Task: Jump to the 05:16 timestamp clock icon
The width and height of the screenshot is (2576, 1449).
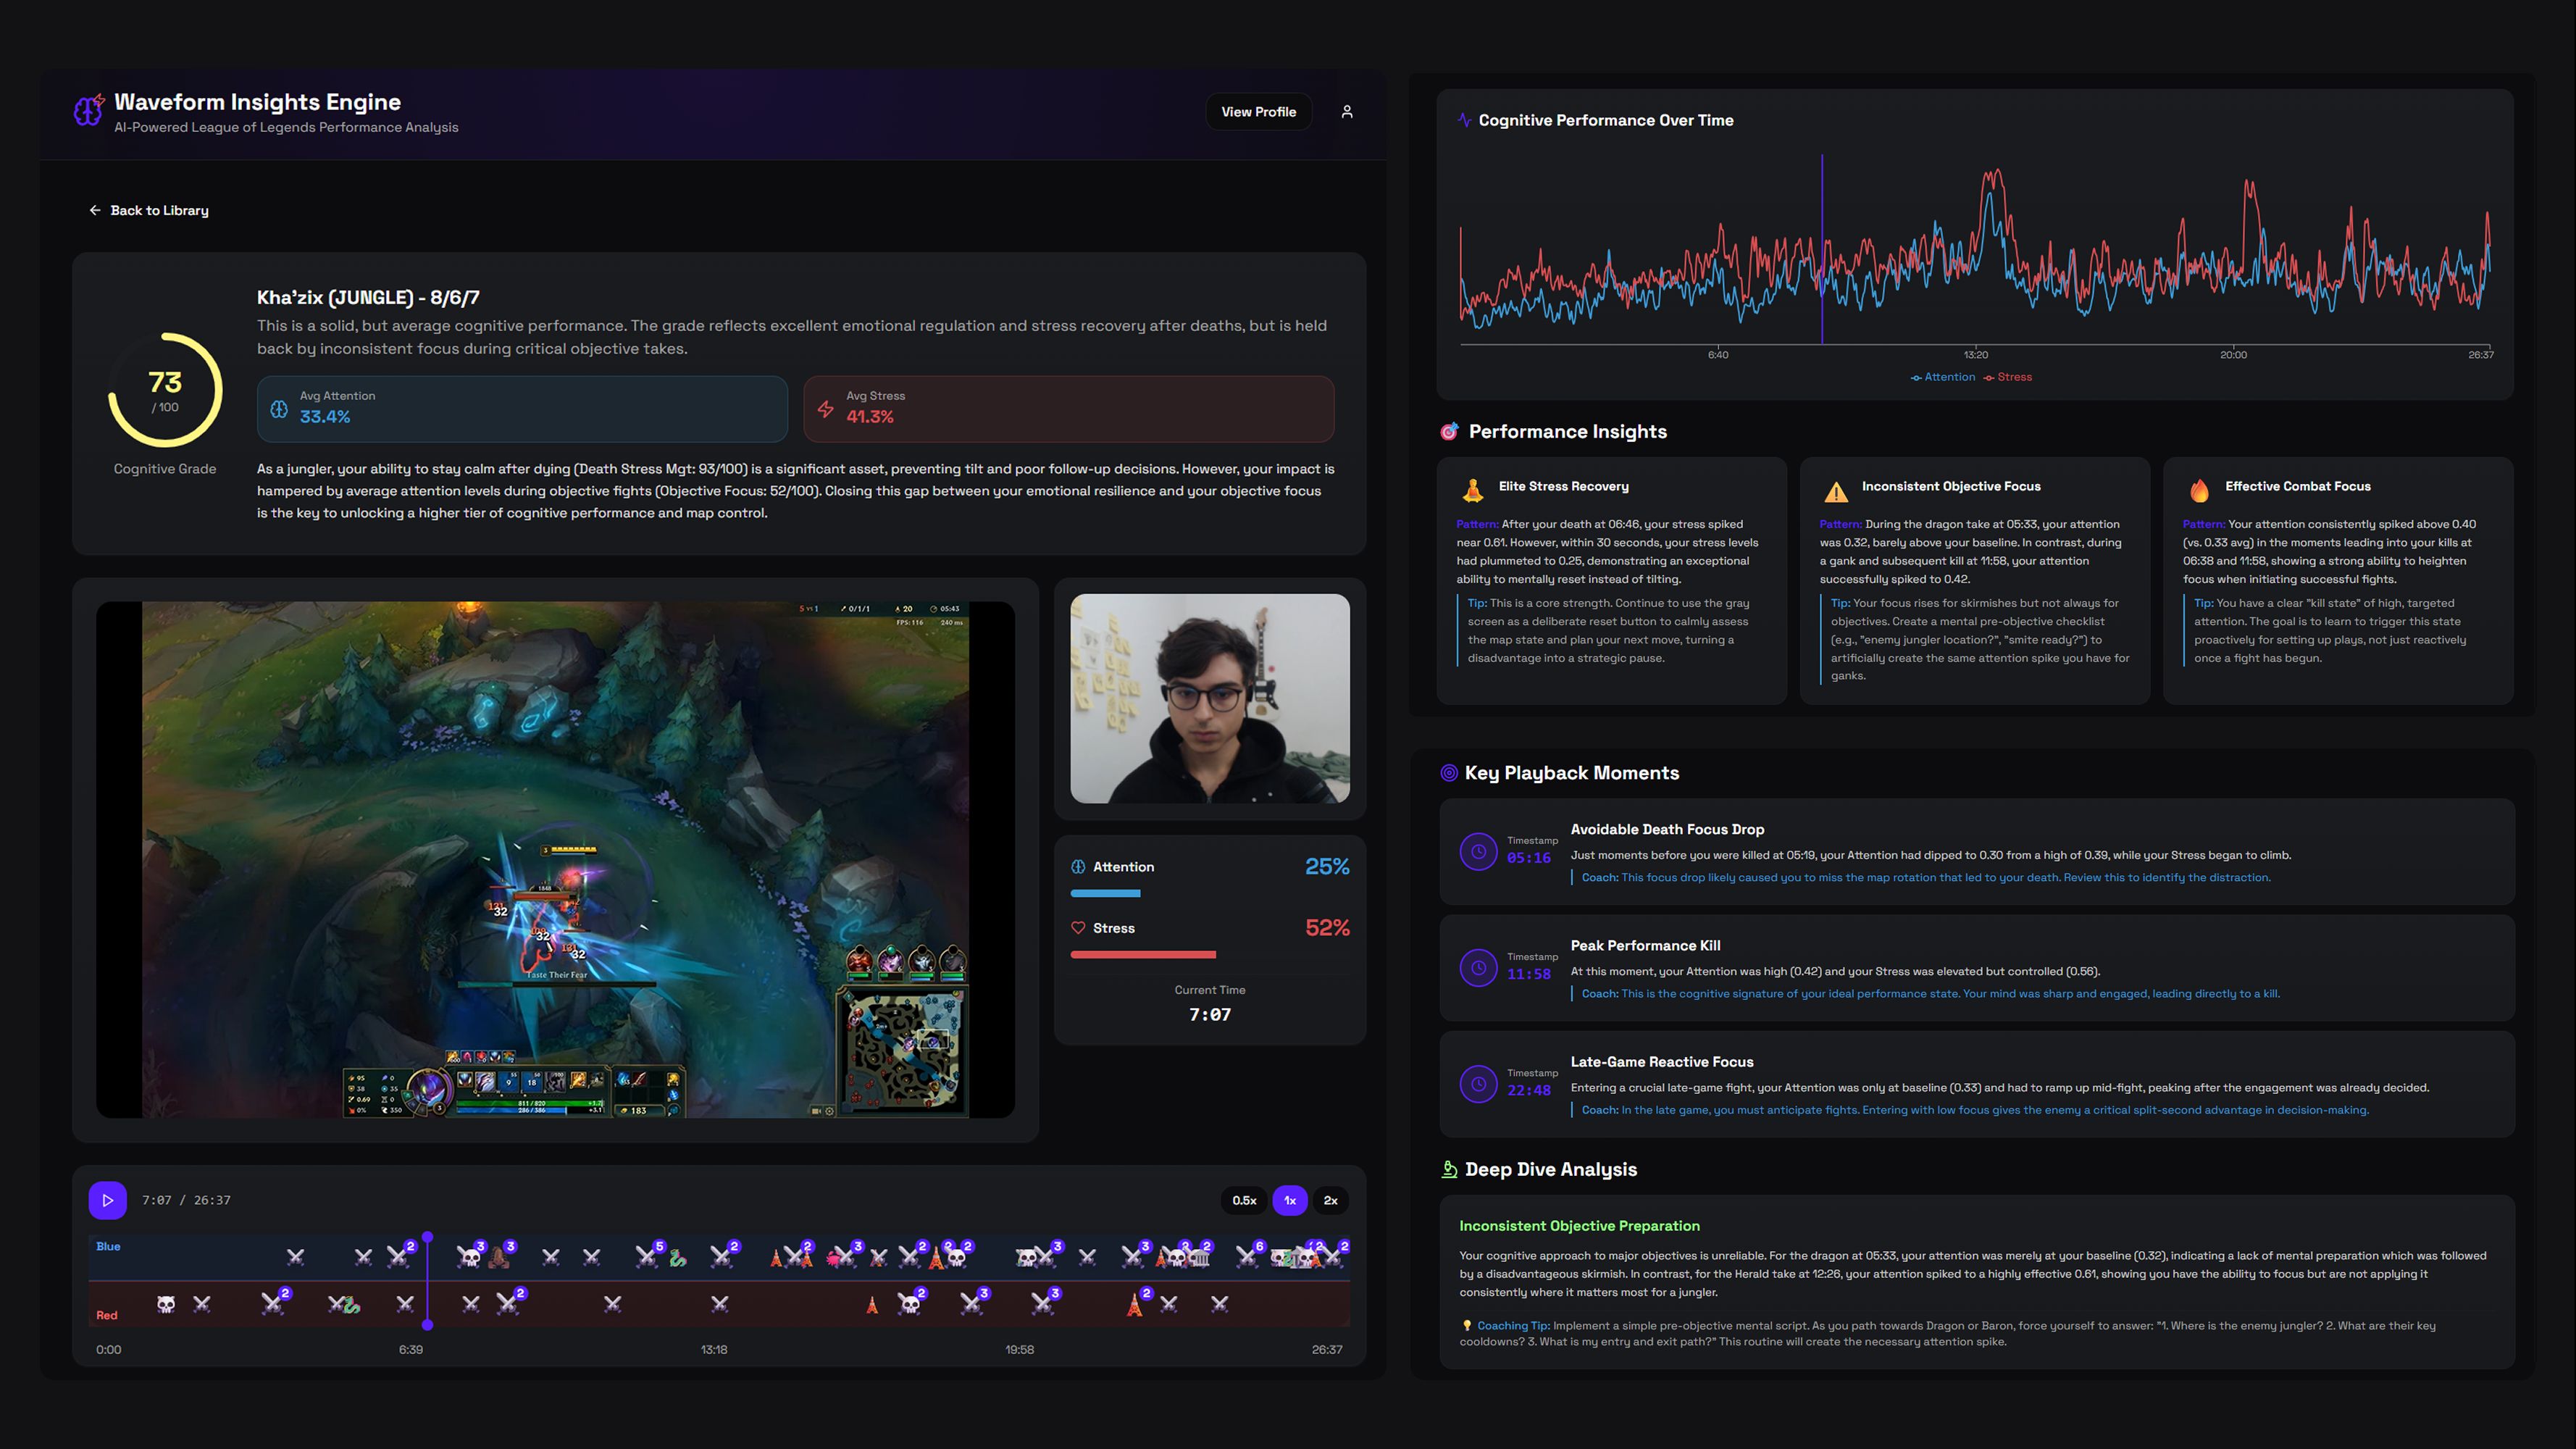Action: pyautogui.click(x=1478, y=851)
